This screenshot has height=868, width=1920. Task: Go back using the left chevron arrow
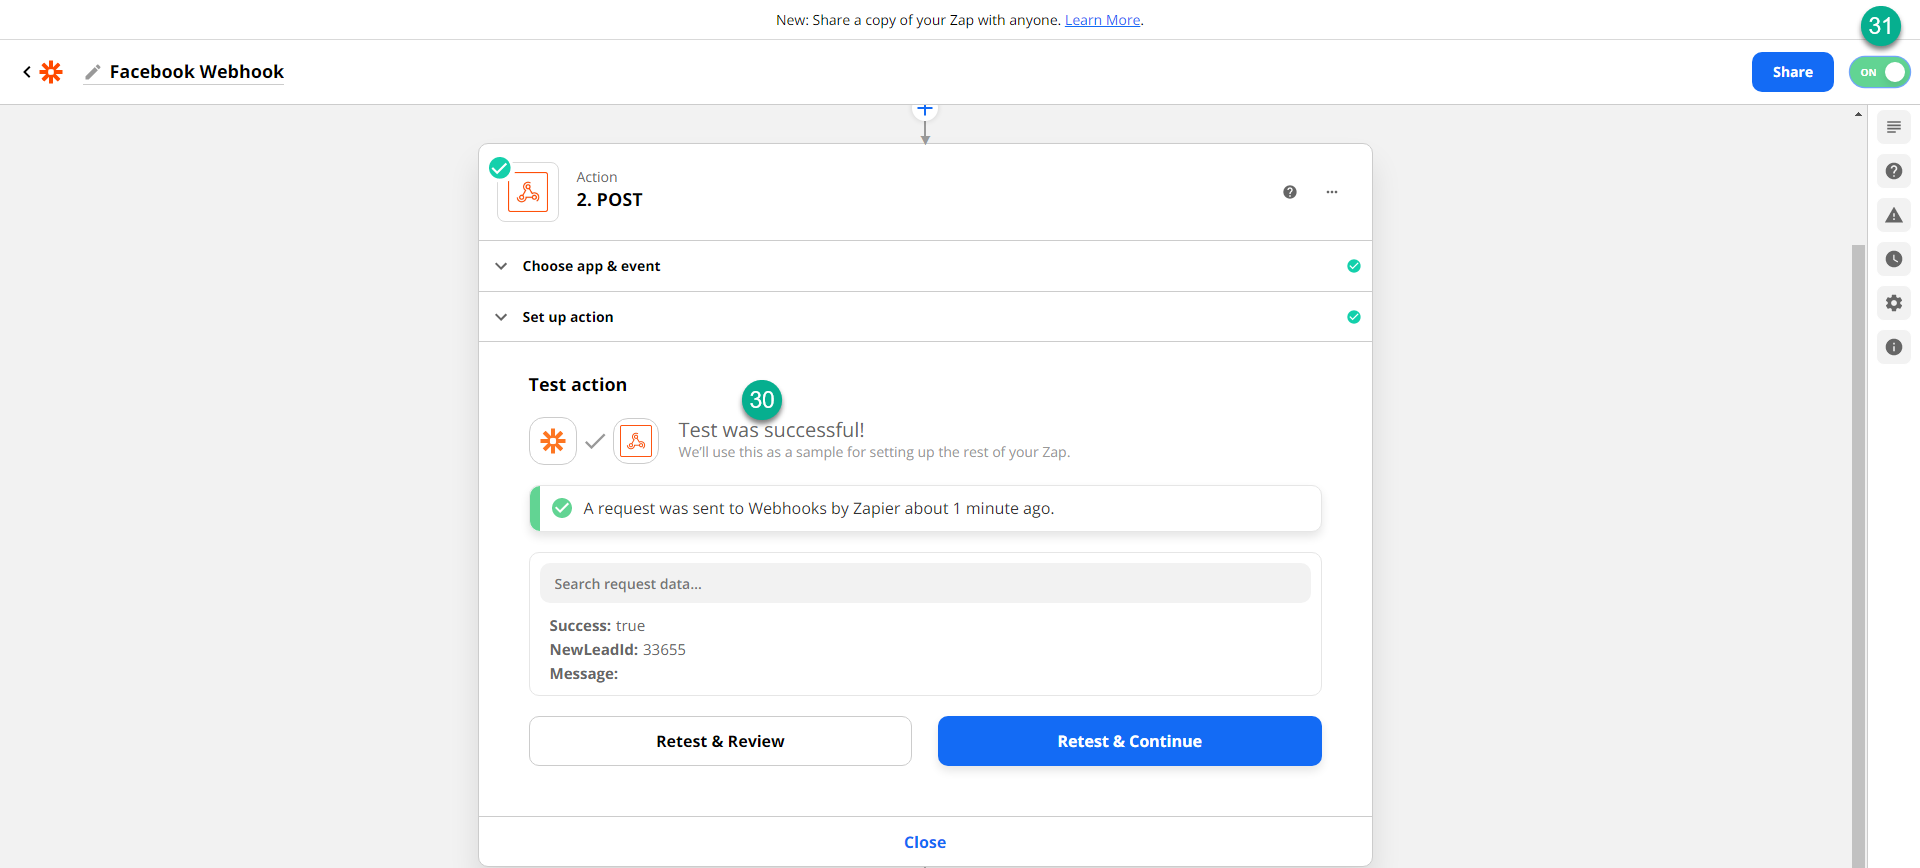click(27, 72)
